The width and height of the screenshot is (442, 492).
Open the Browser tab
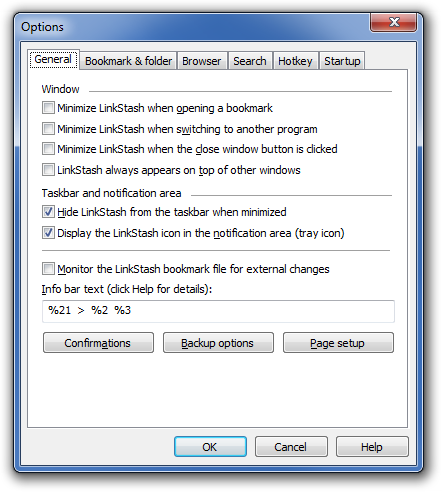coord(202,61)
